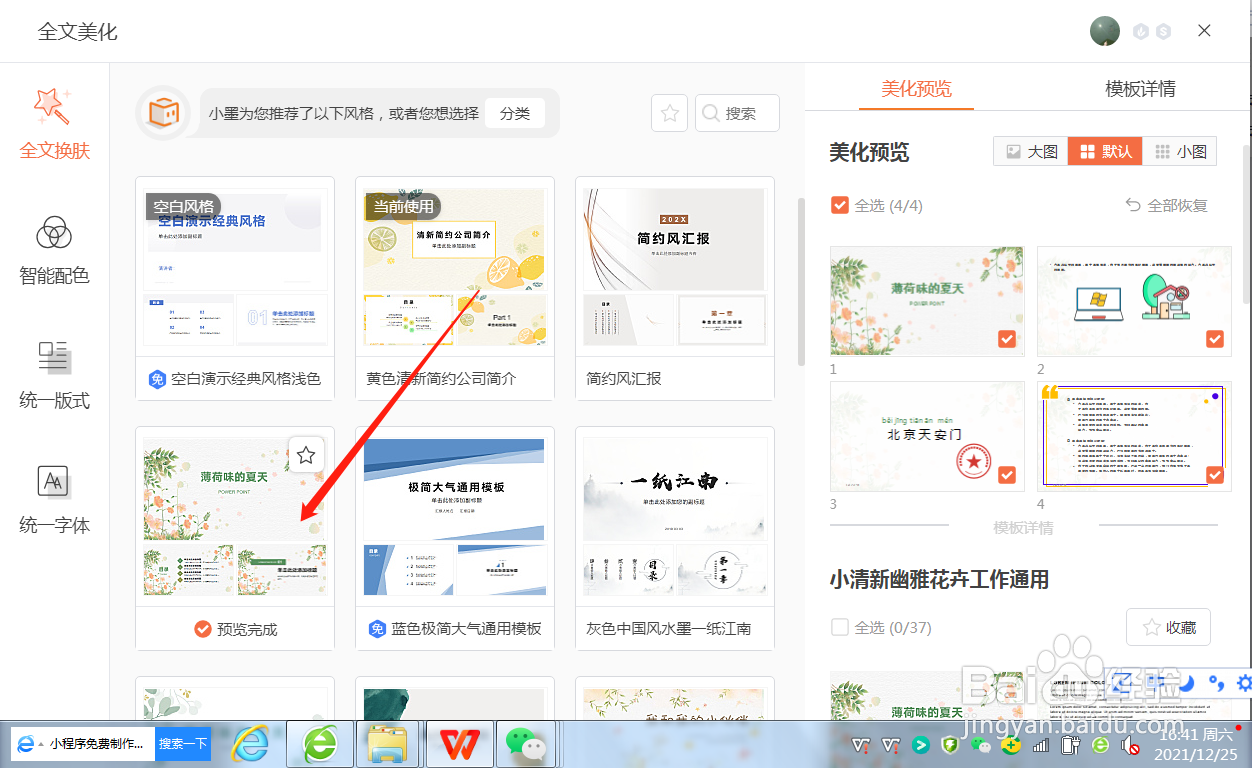Click the punctuation toggle on floating toolbar
This screenshot has width=1252, height=768.
[x=1216, y=684]
